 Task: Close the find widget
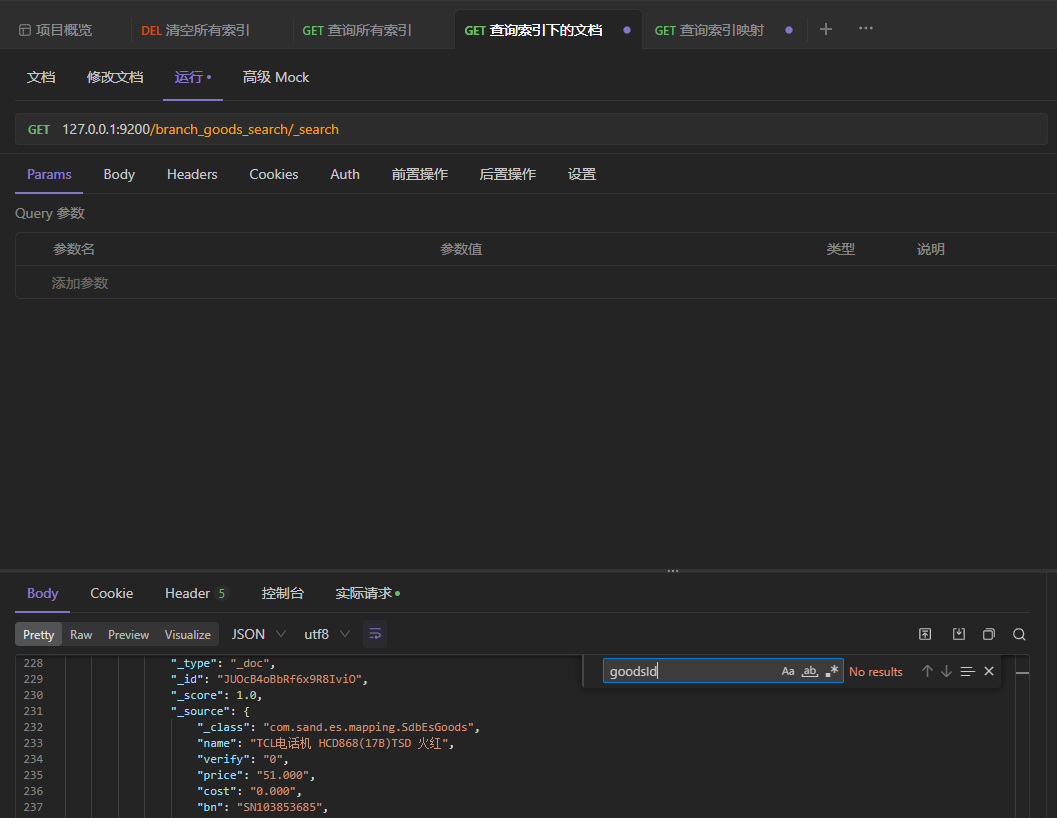point(989,671)
